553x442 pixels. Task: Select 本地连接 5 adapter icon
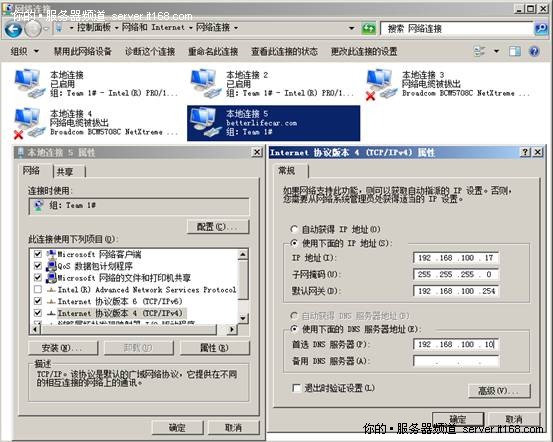coord(206,122)
